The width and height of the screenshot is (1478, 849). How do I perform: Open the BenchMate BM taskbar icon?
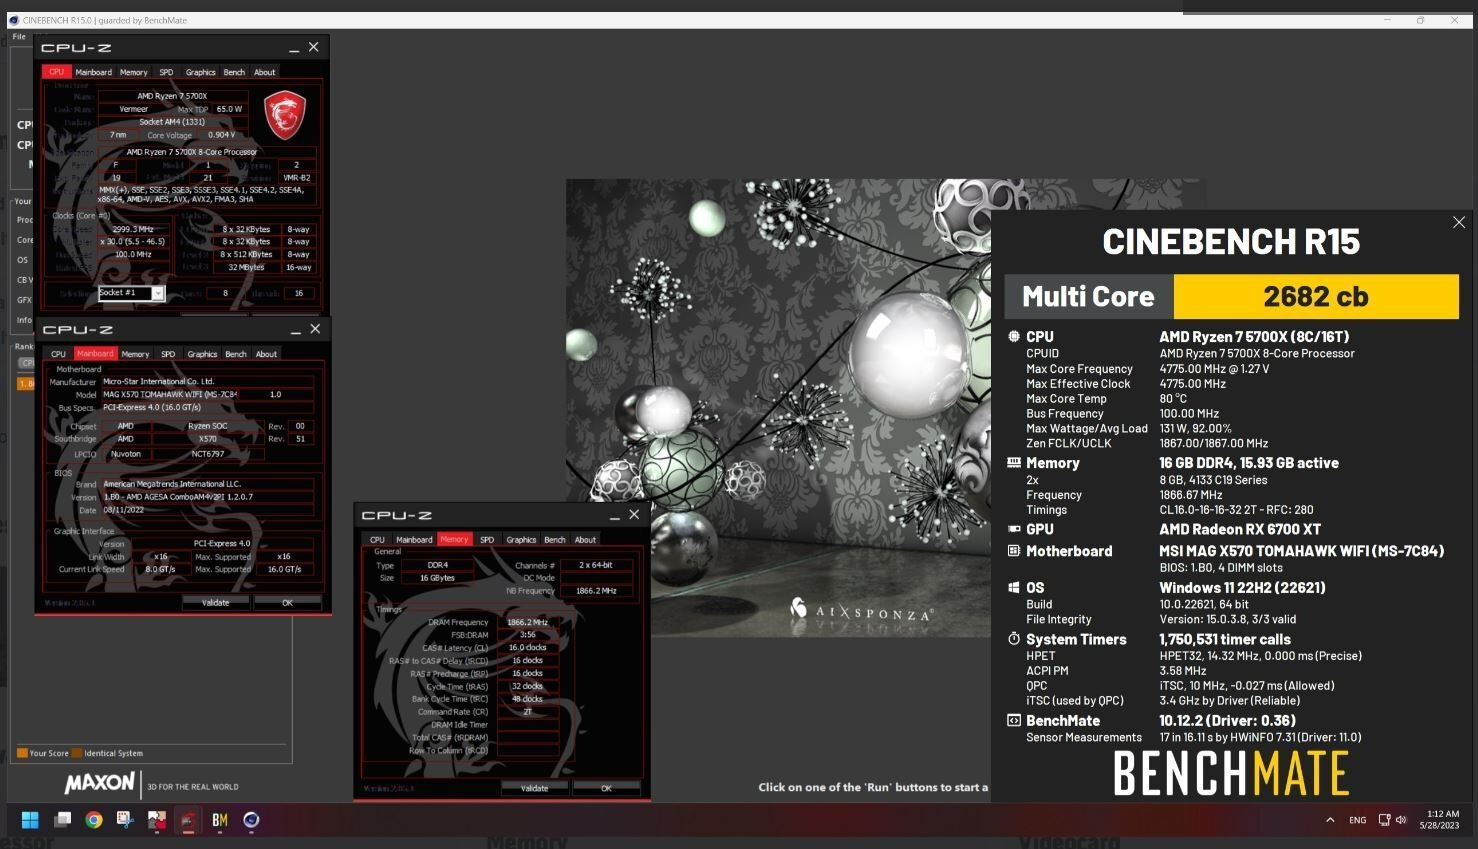point(220,820)
